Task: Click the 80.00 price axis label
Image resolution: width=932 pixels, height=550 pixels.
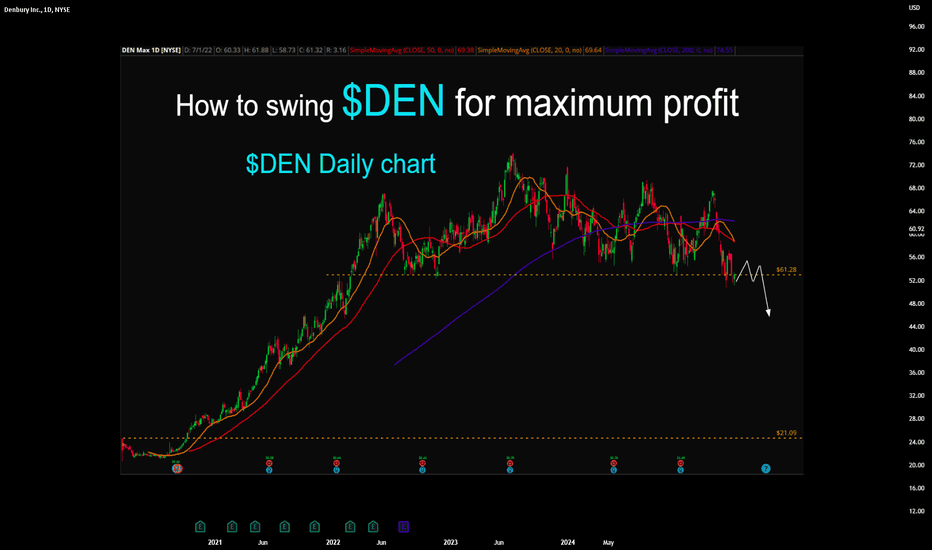Action: 917,119
